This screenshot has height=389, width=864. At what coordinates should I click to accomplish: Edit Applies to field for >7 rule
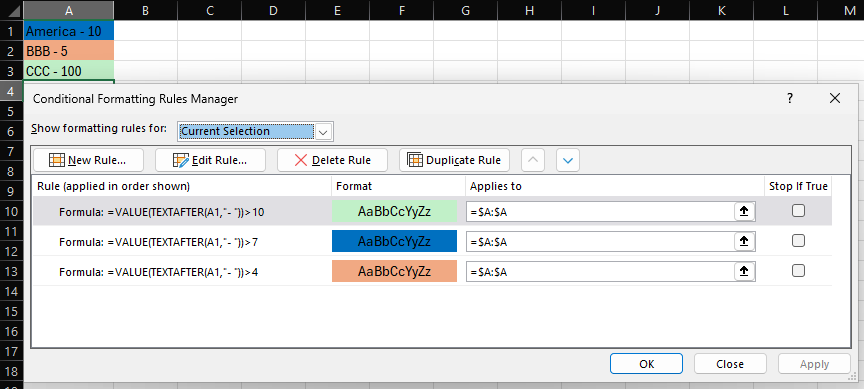pyautogui.click(x=600, y=241)
